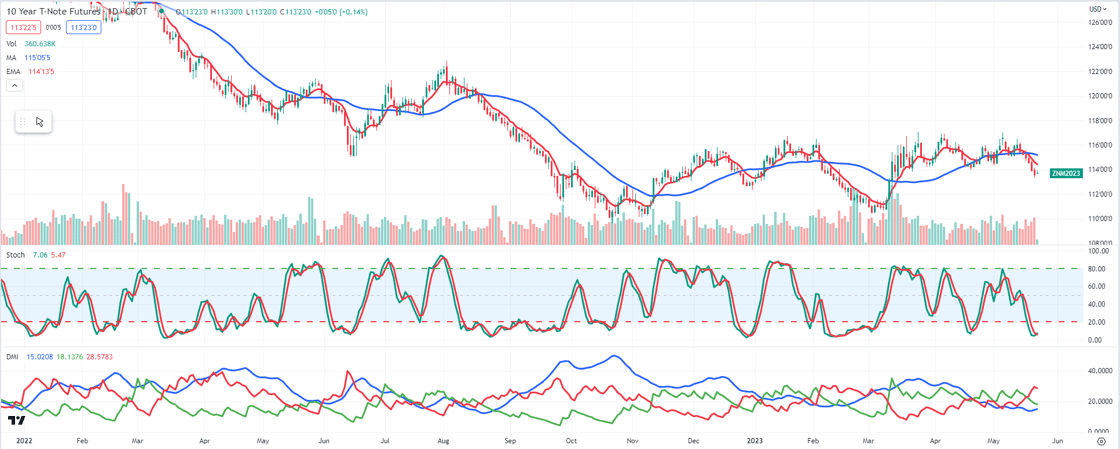Image resolution: width=1120 pixels, height=449 pixels.
Task: Select the arrow cursor tool
Action: 39,121
